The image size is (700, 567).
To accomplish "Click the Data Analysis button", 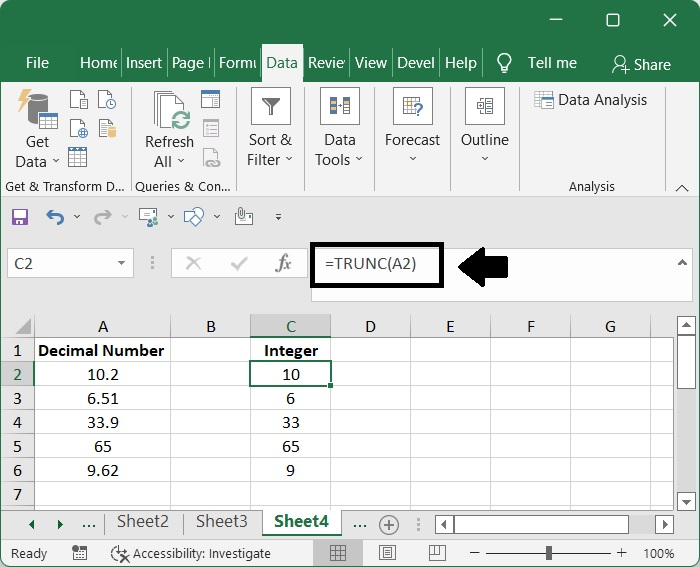I will point(590,100).
